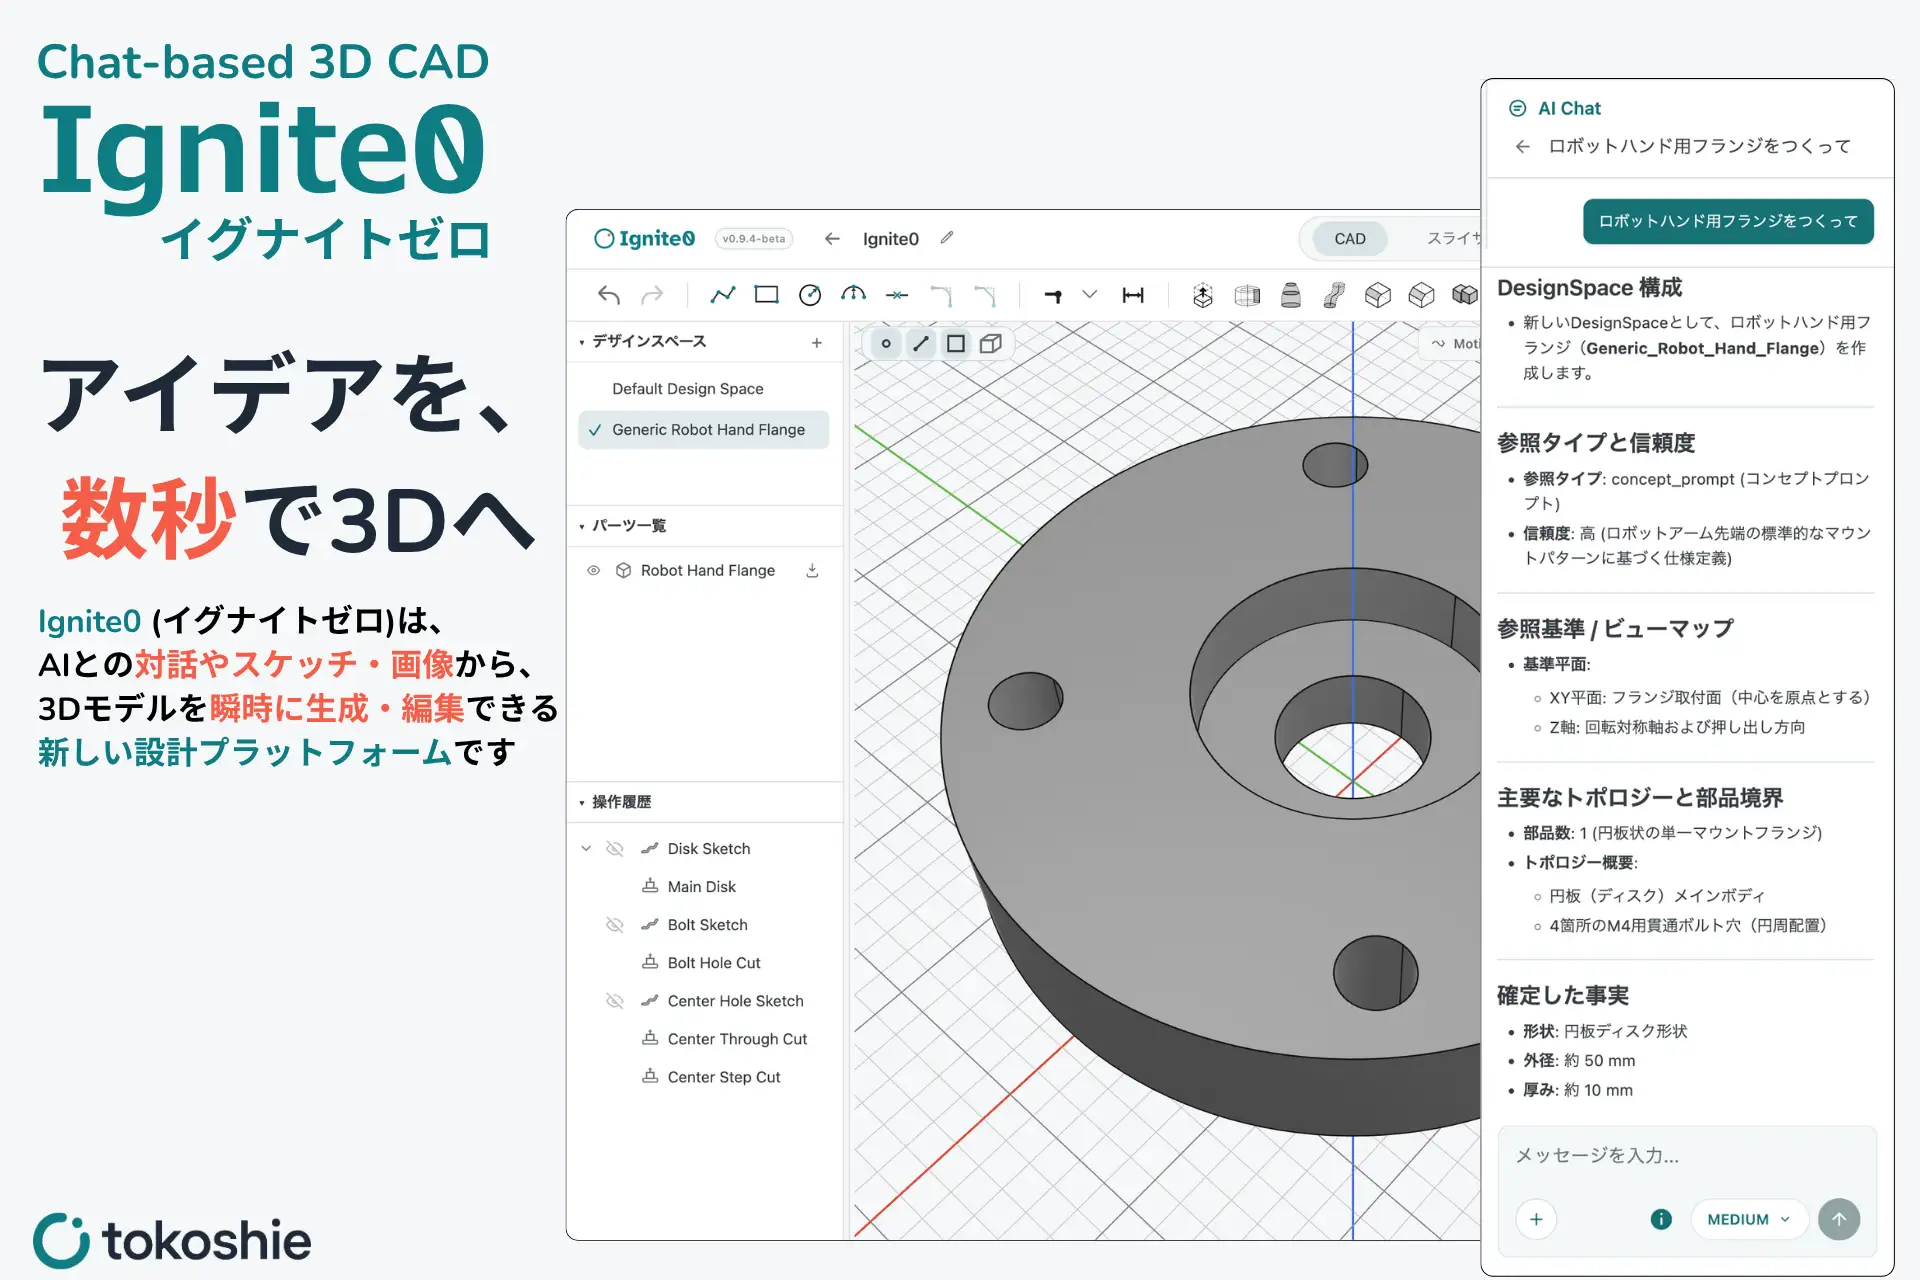Select the circle sketch tool
Viewport: 1920px width, 1280px height.
point(810,295)
